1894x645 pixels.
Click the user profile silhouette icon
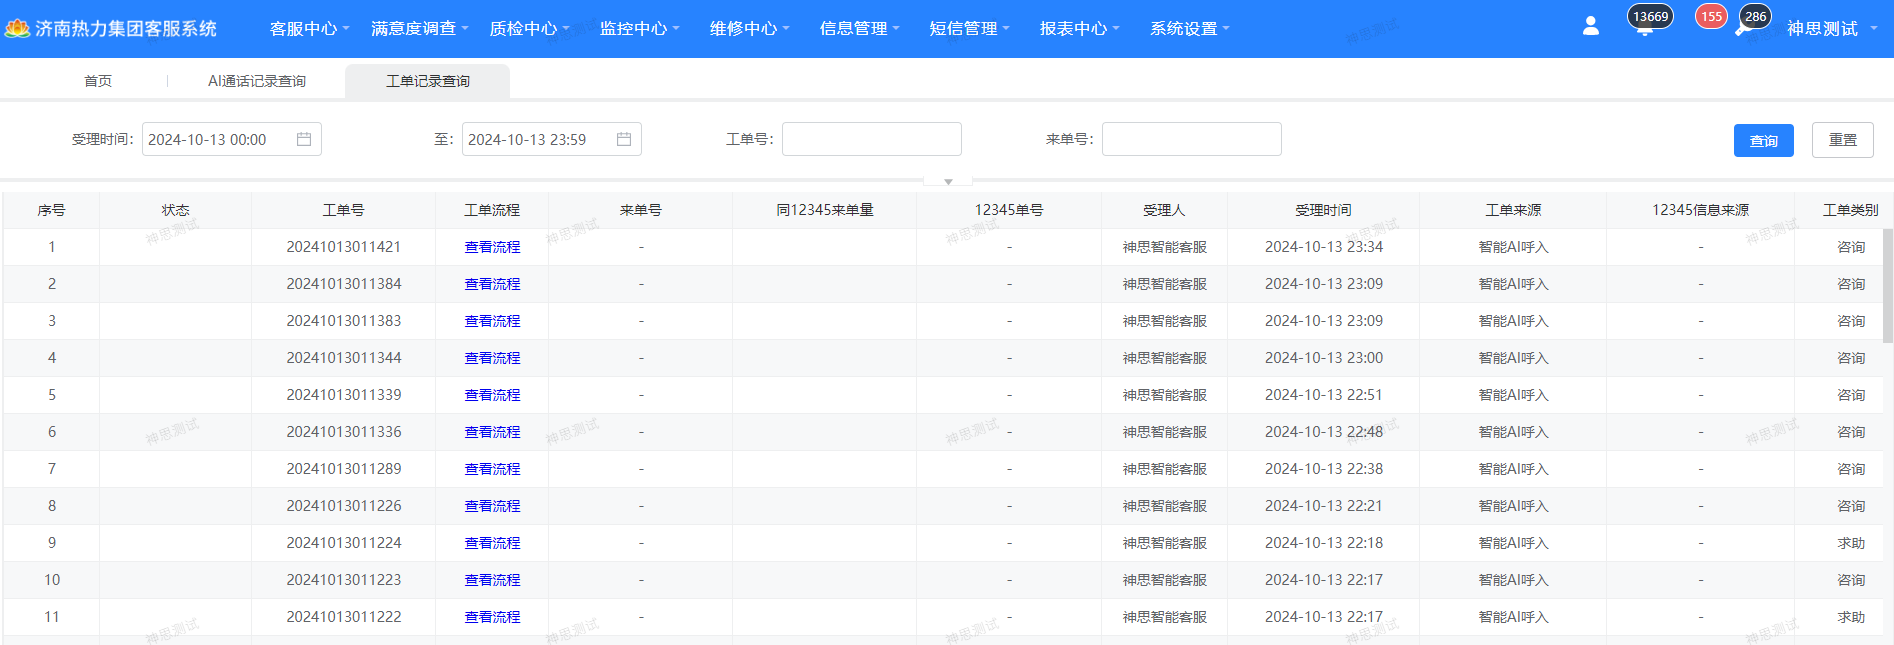point(1590,27)
